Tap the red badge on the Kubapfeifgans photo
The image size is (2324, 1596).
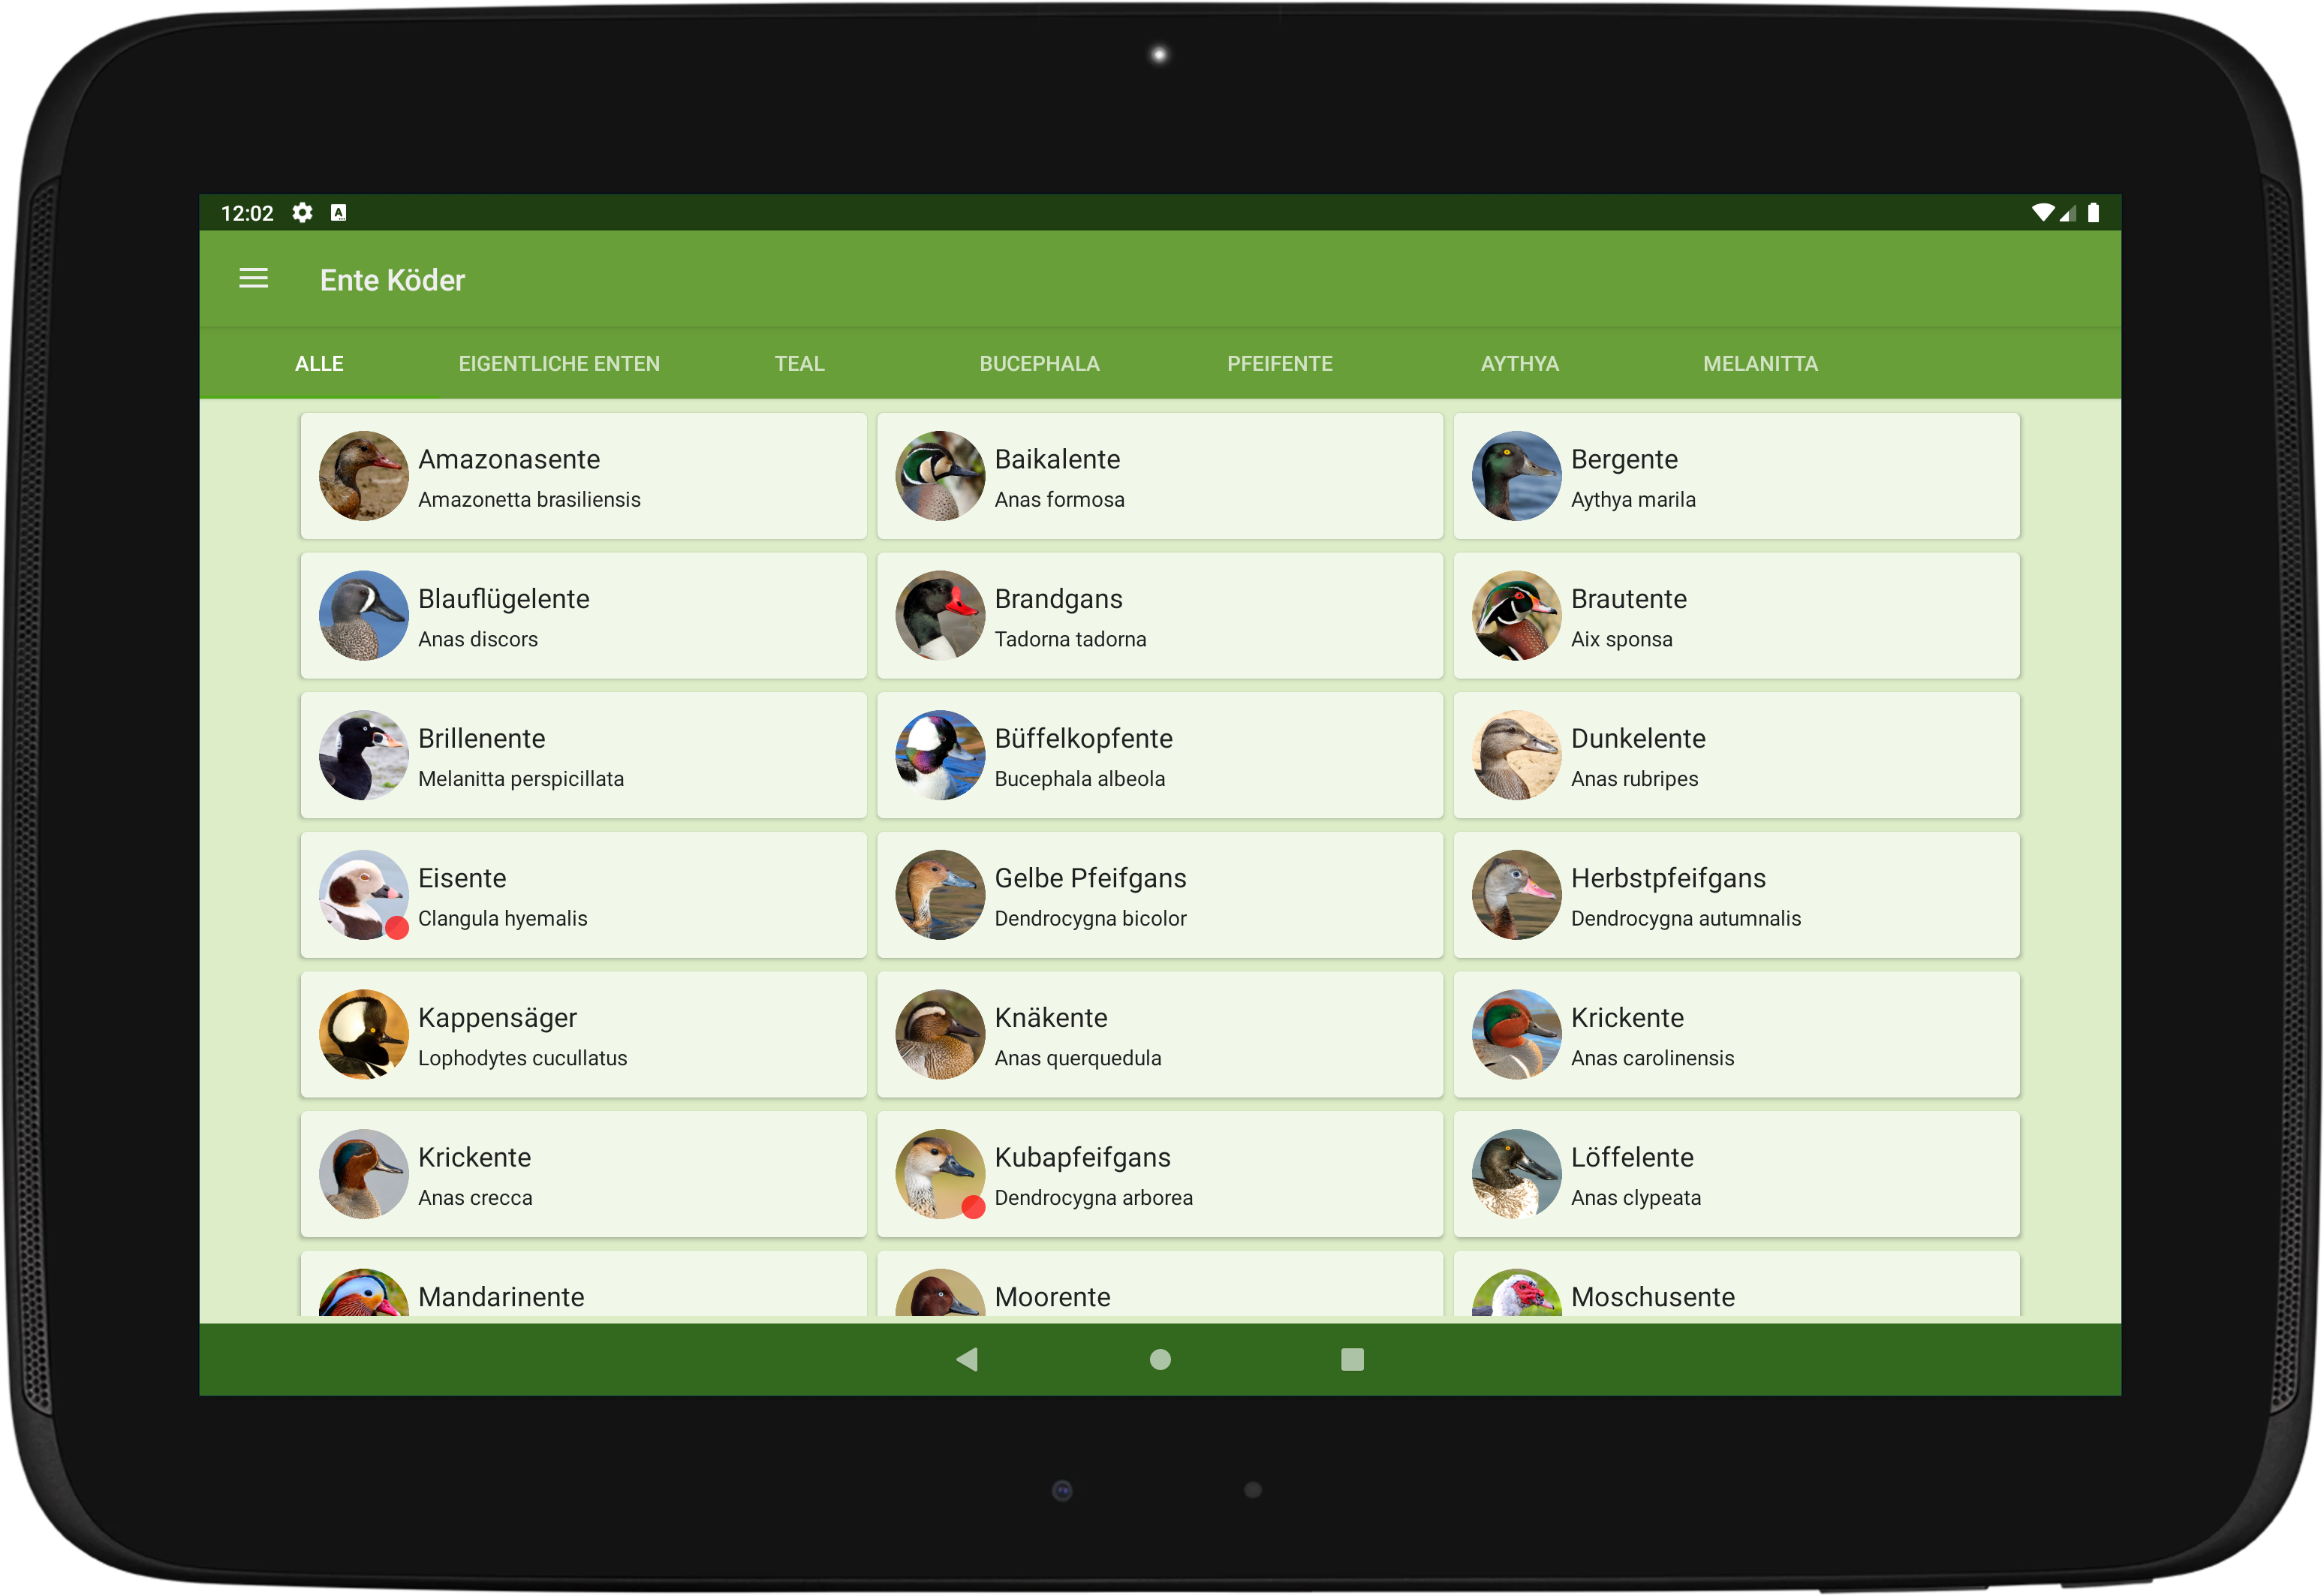[973, 1208]
